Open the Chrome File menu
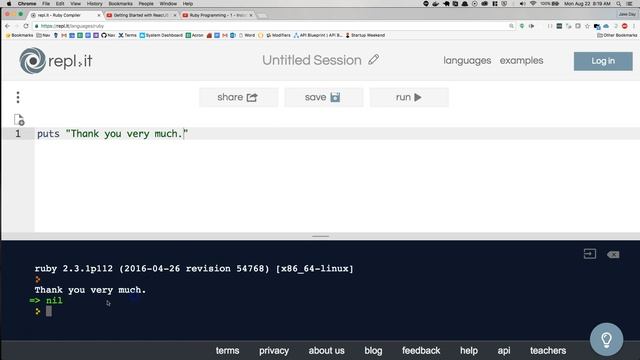640x360 pixels. 46,4
